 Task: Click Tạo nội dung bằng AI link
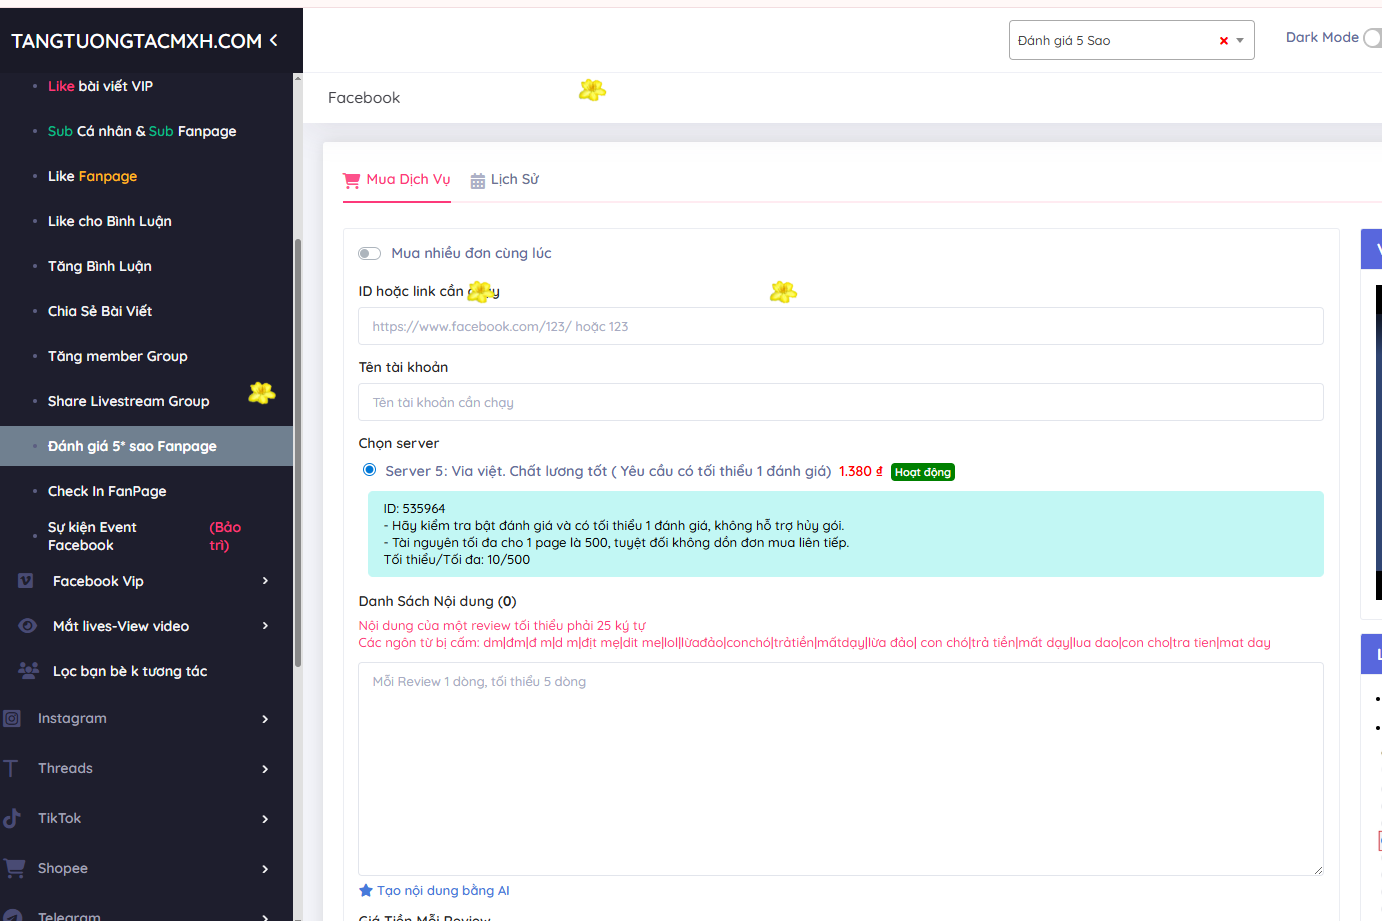[x=442, y=891]
